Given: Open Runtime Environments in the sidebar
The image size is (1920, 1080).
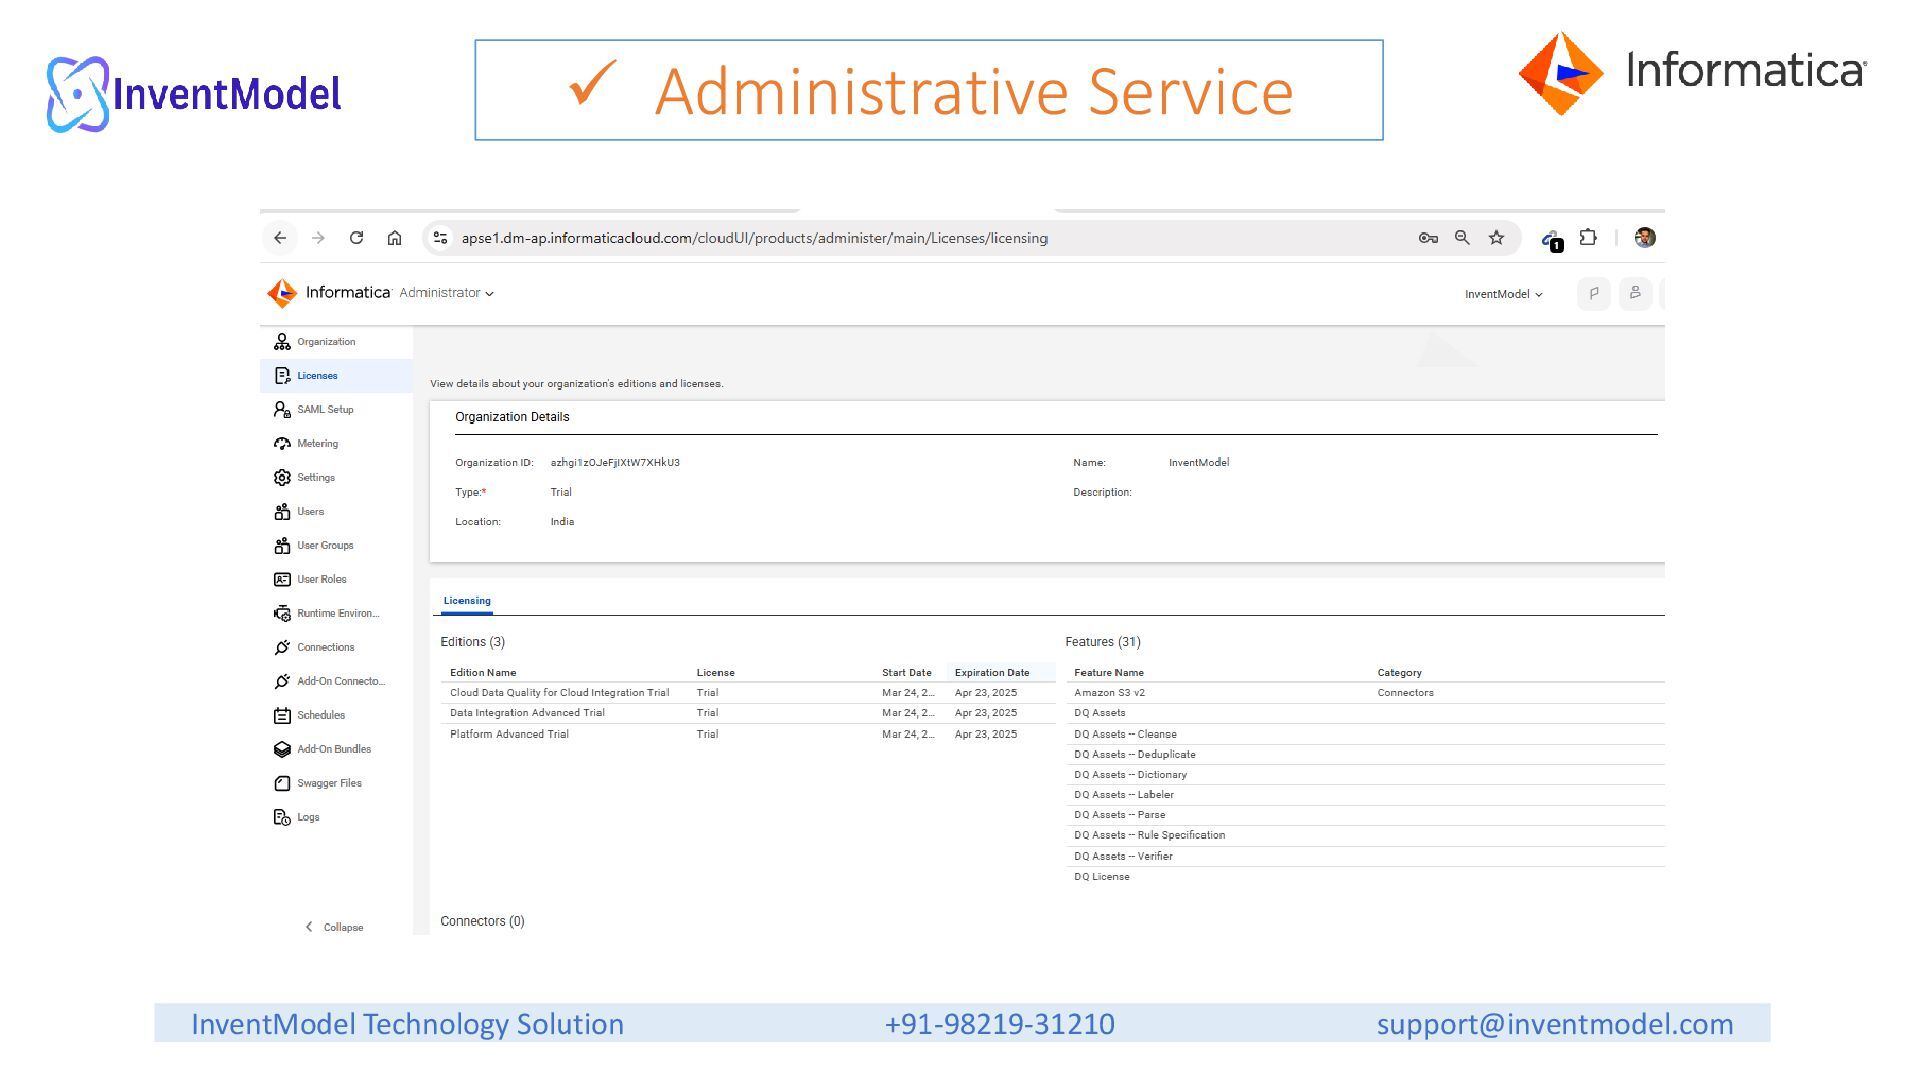Looking at the screenshot, I should pos(336,614).
